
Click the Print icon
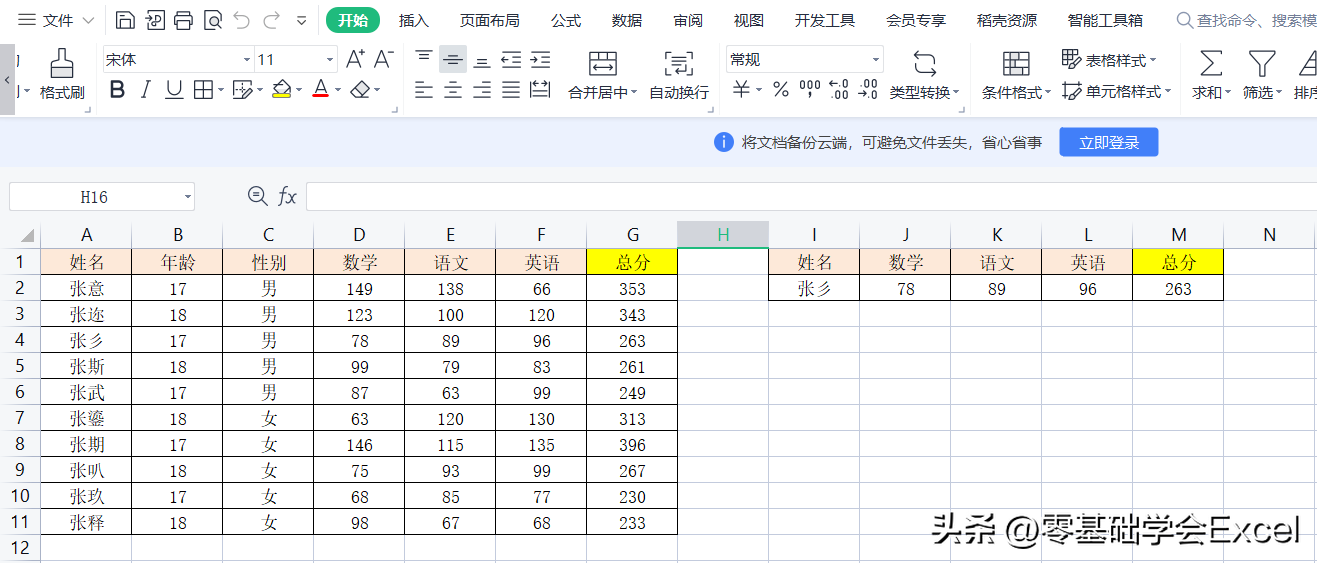[183, 20]
